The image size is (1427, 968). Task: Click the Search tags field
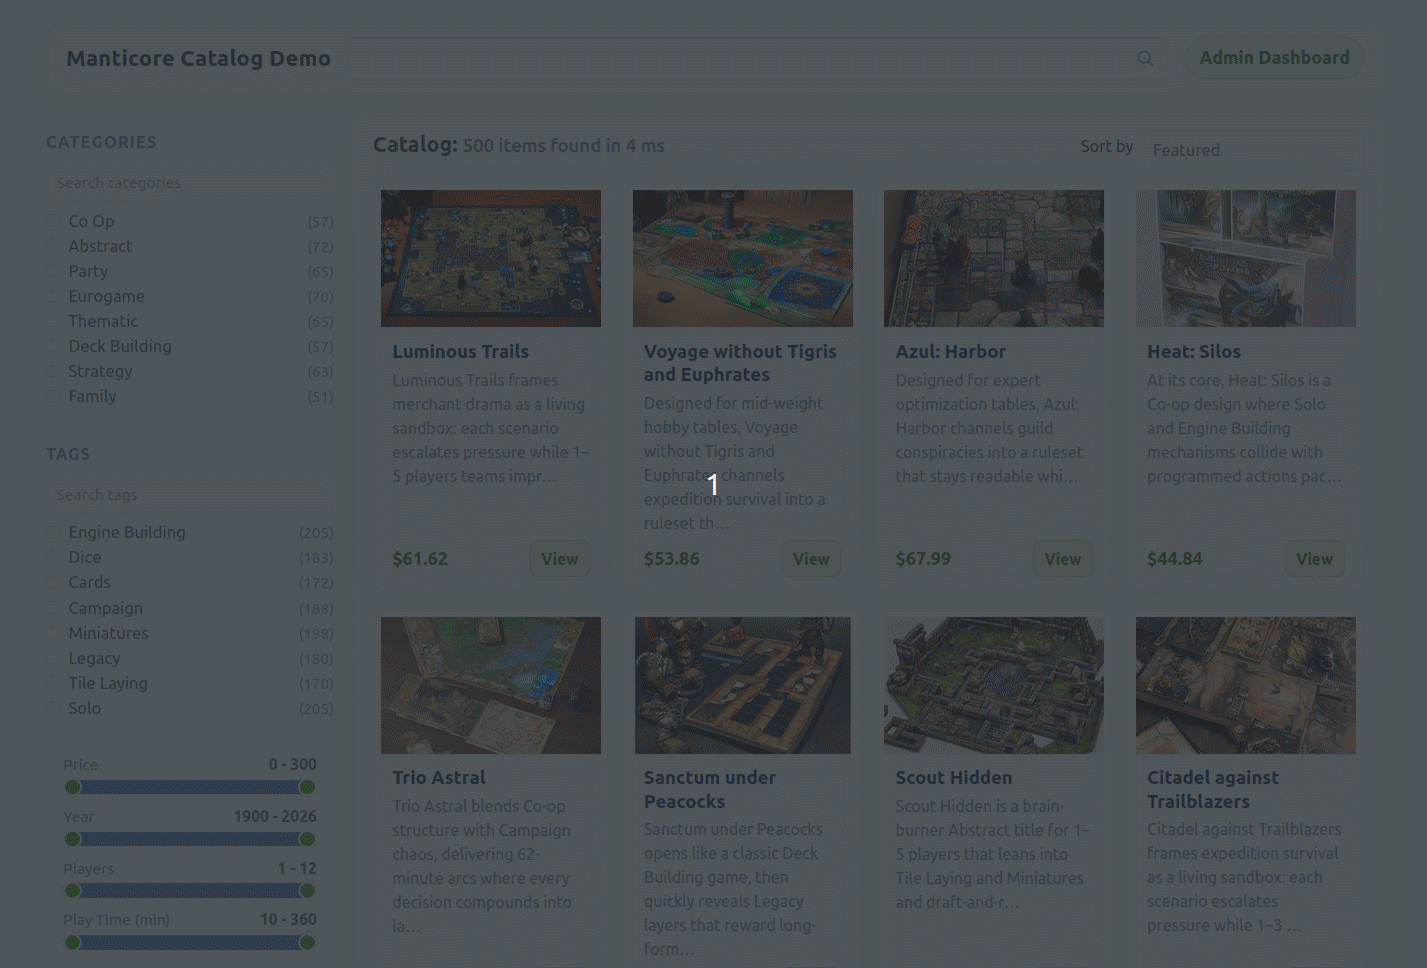(x=190, y=495)
